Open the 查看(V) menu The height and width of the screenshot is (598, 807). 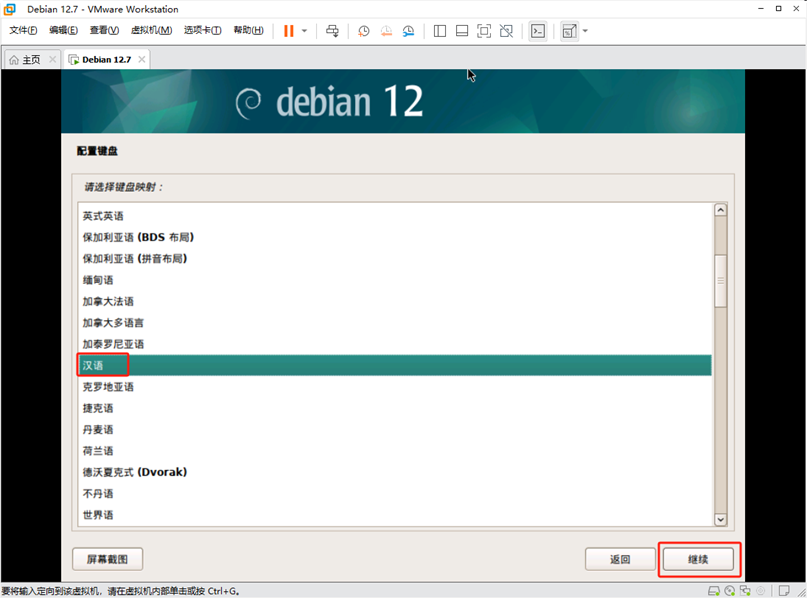(x=104, y=30)
